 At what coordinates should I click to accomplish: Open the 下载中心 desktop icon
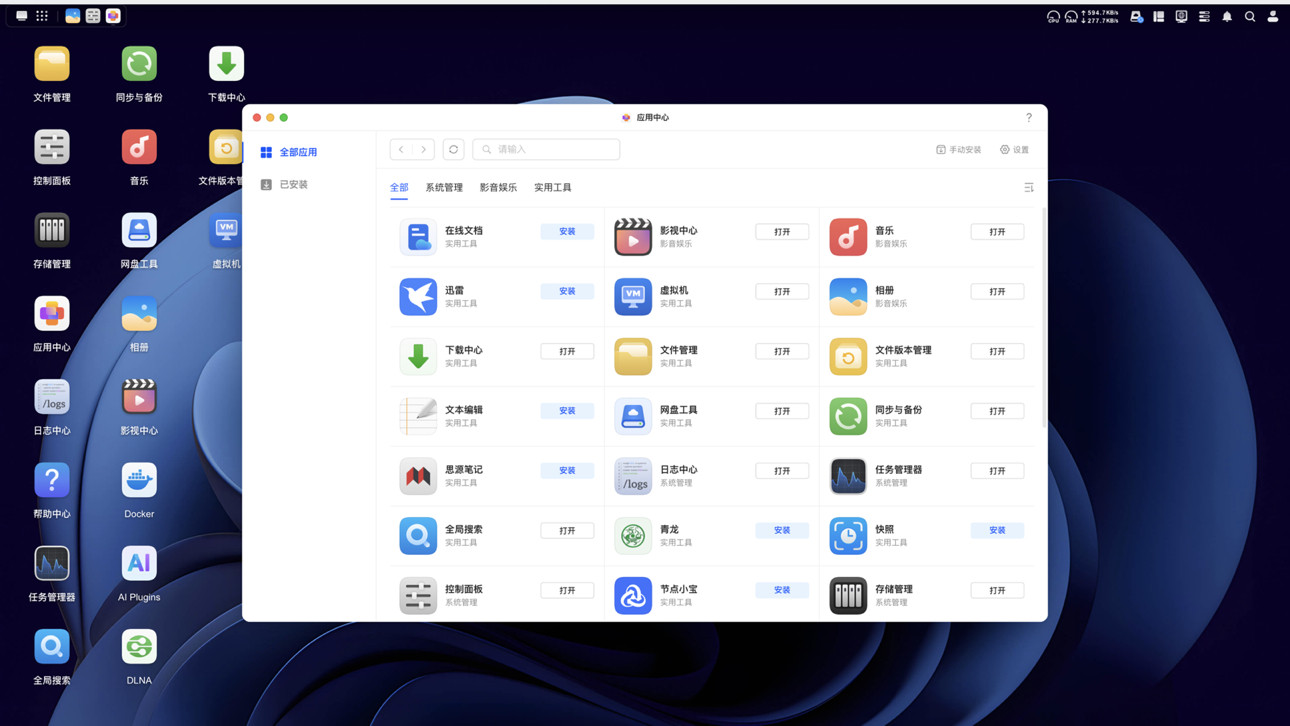226,64
